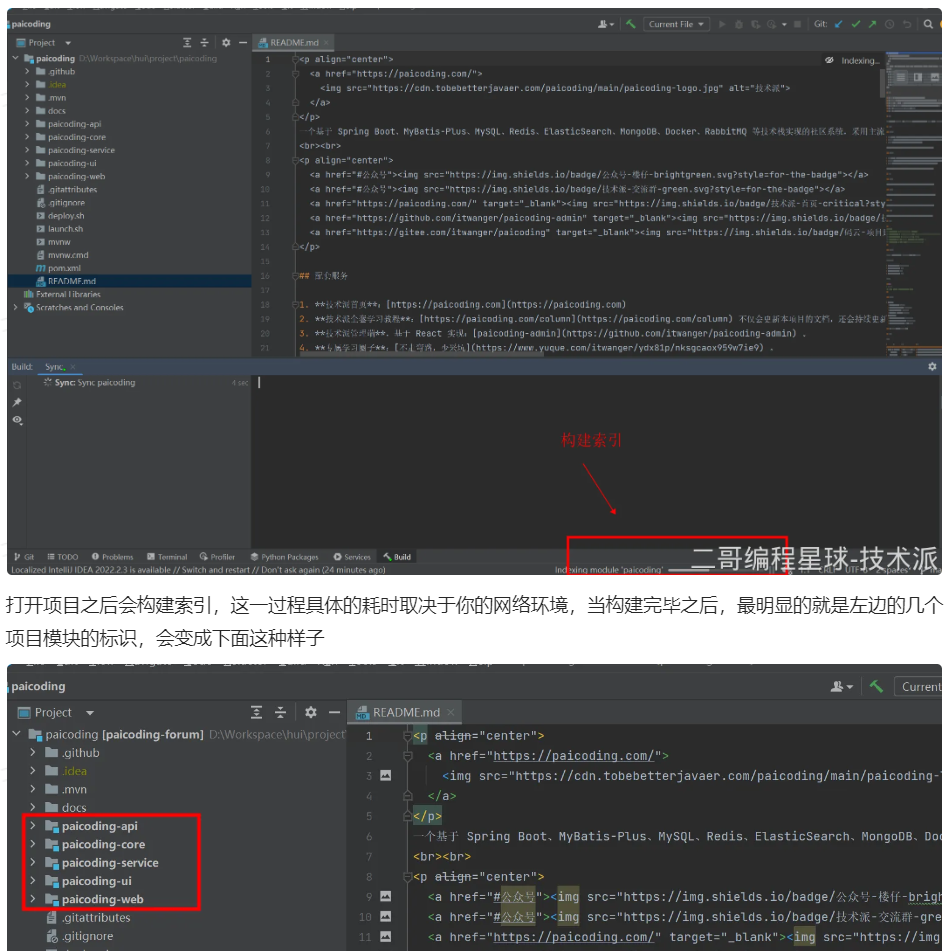
Task: Open the Project view dropdown in the bottom panel
Action: 90,713
